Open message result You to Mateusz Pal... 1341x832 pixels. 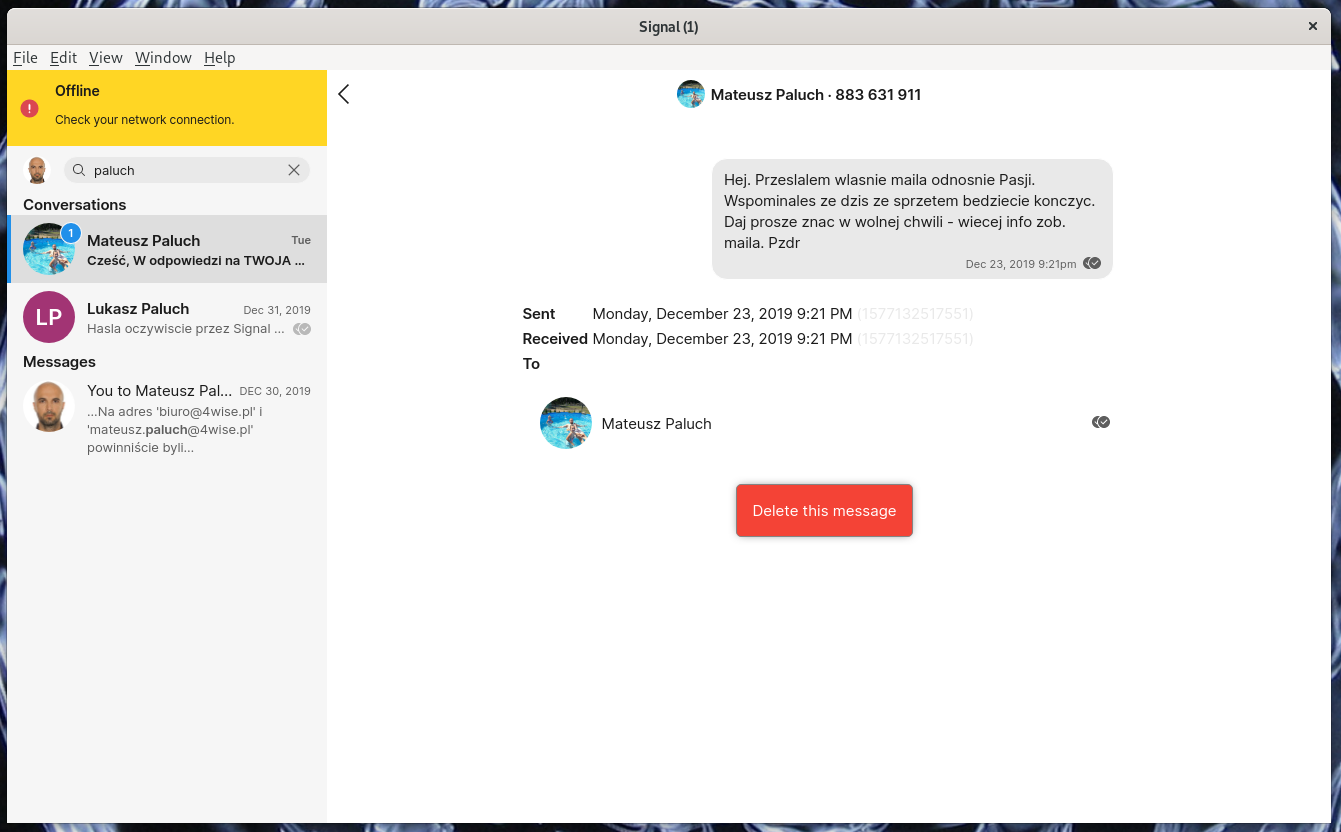[x=167, y=418]
